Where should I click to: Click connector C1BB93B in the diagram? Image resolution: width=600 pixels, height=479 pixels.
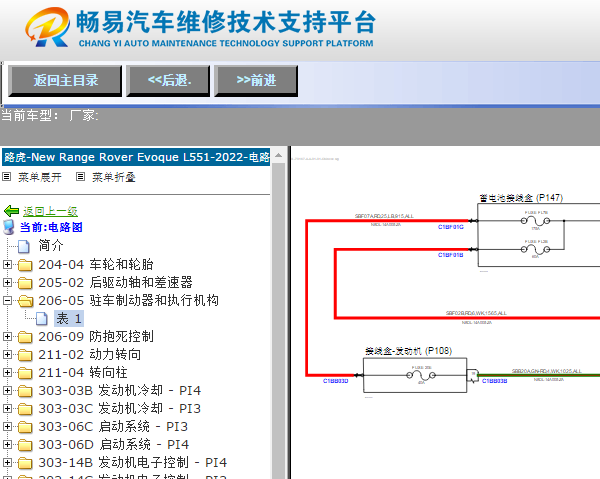click(x=494, y=381)
